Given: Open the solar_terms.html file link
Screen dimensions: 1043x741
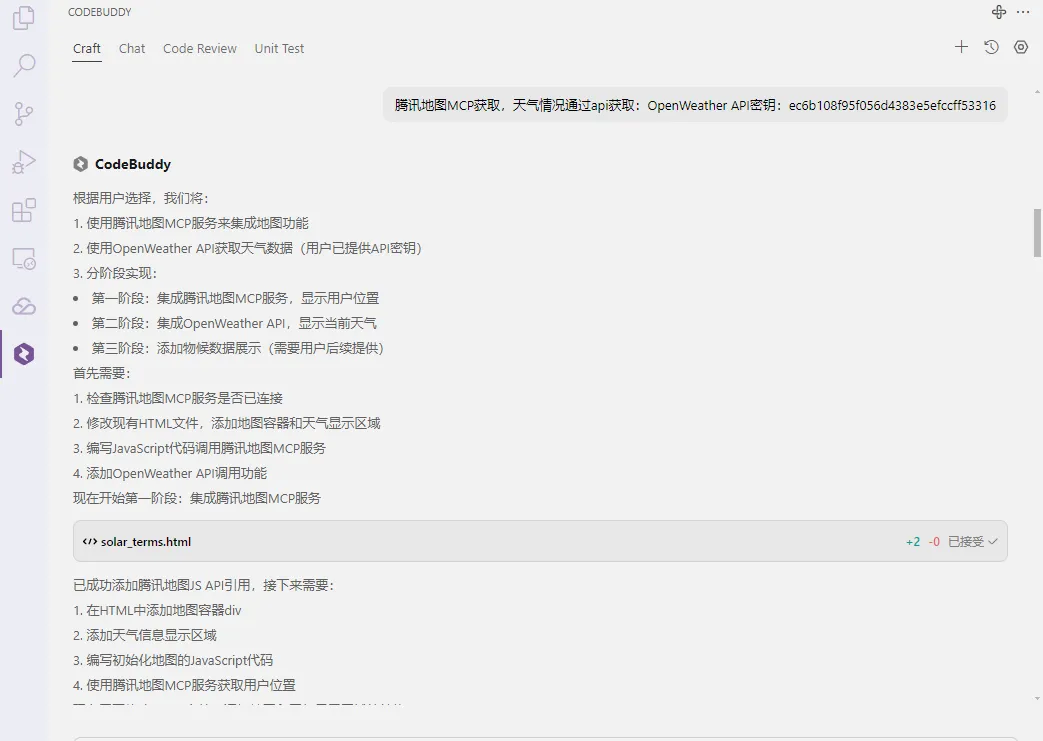Looking at the screenshot, I should tap(146, 541).
